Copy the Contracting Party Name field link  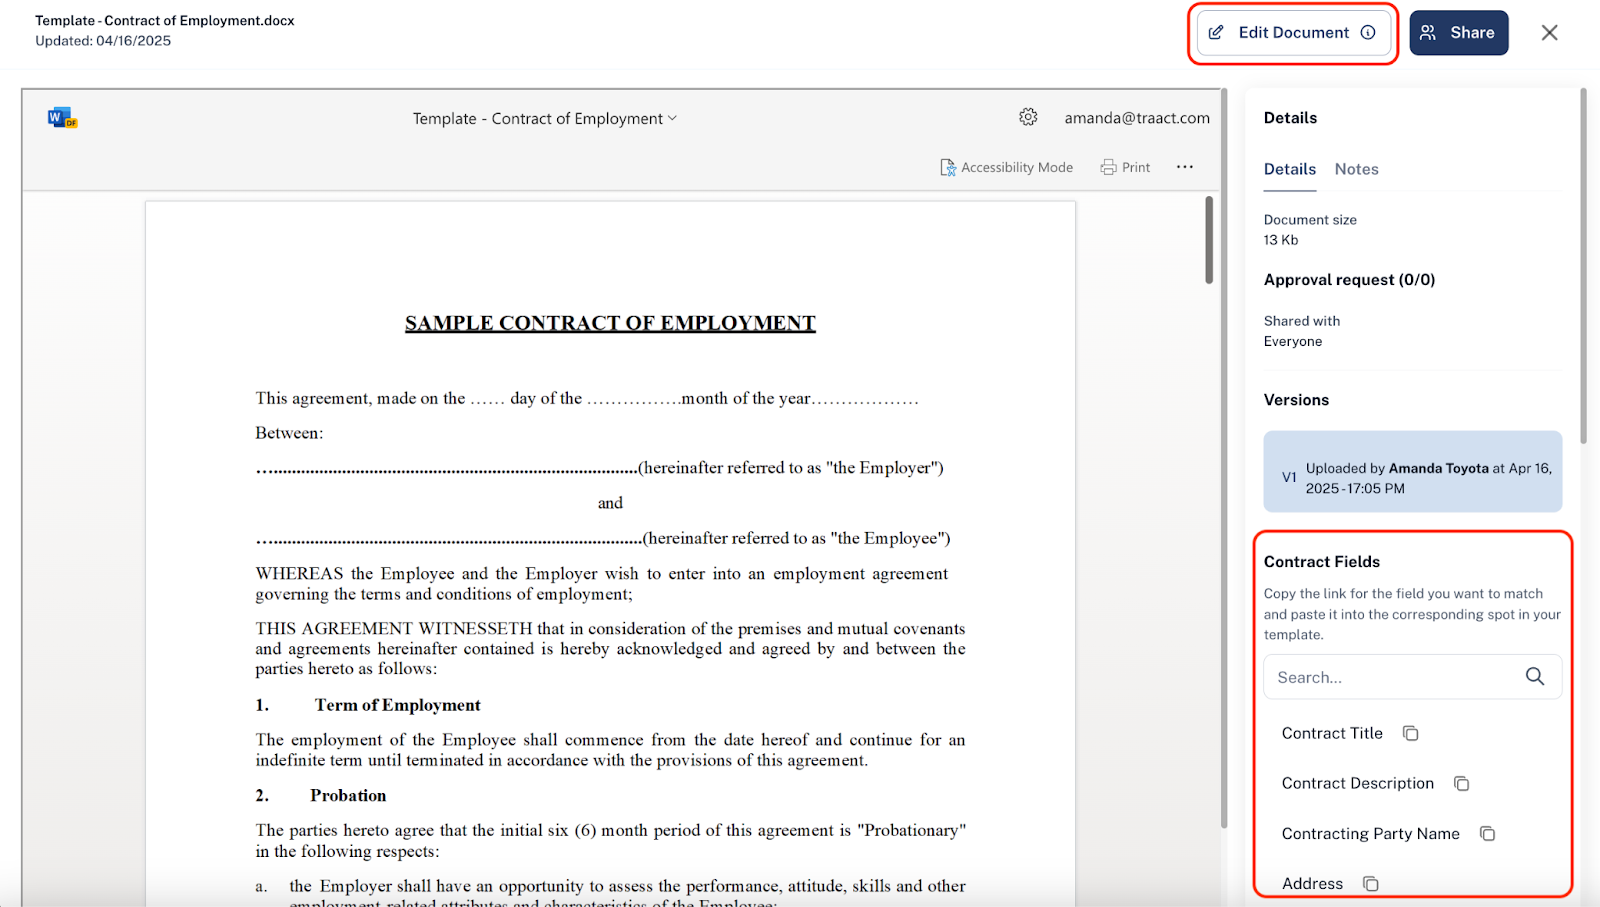pos(1488,834)
